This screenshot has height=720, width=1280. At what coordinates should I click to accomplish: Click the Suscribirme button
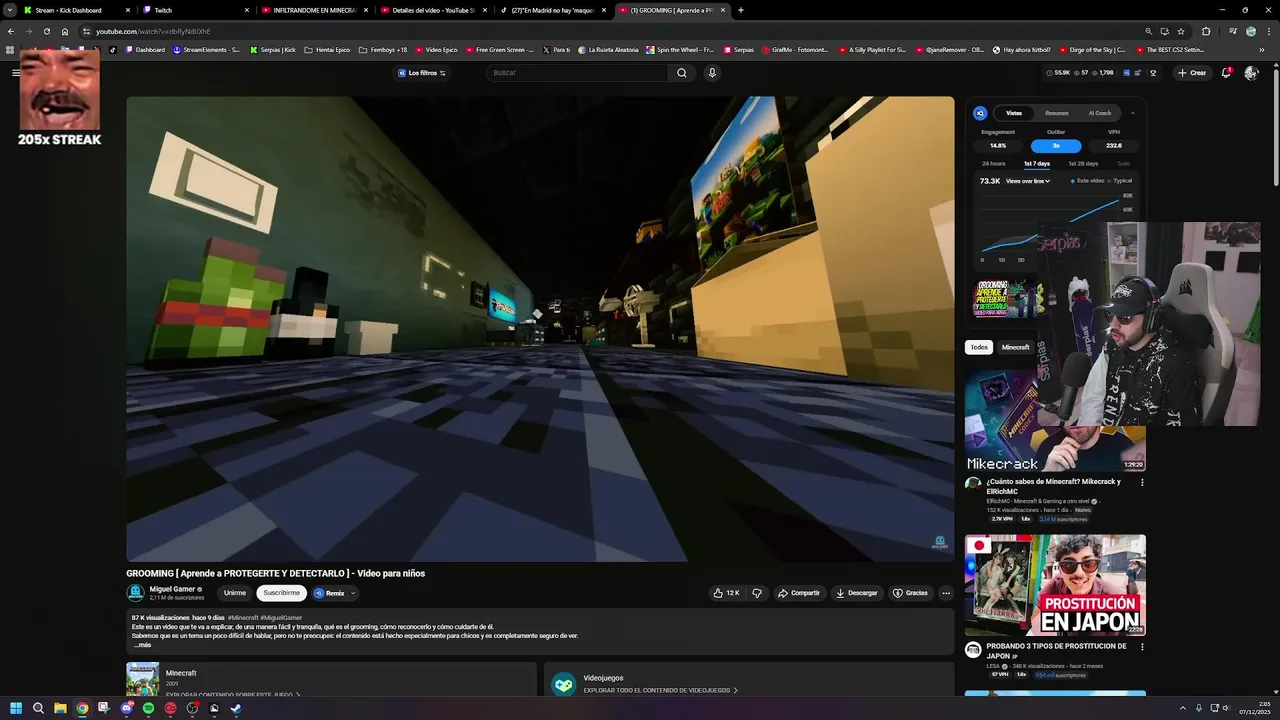coord(281,593)
